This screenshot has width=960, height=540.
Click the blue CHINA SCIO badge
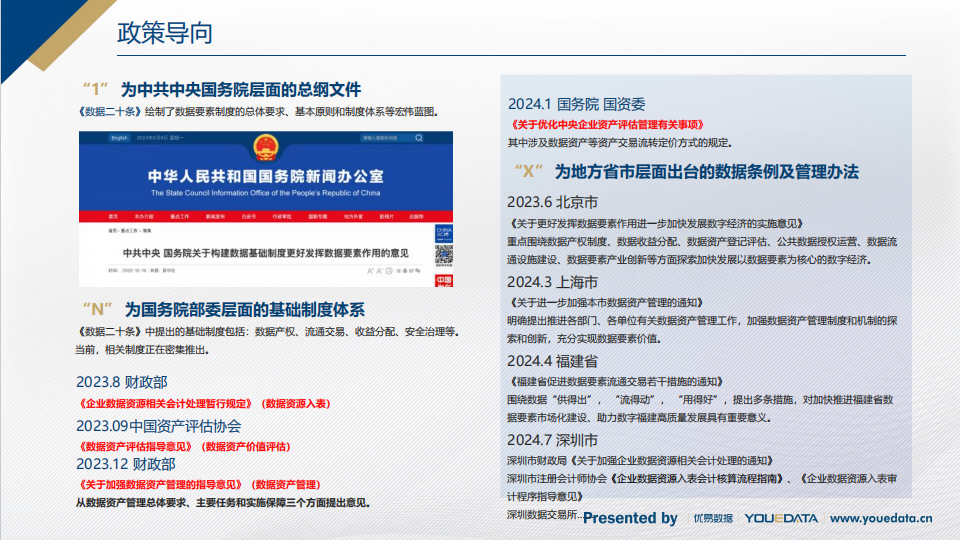point(443,235)
